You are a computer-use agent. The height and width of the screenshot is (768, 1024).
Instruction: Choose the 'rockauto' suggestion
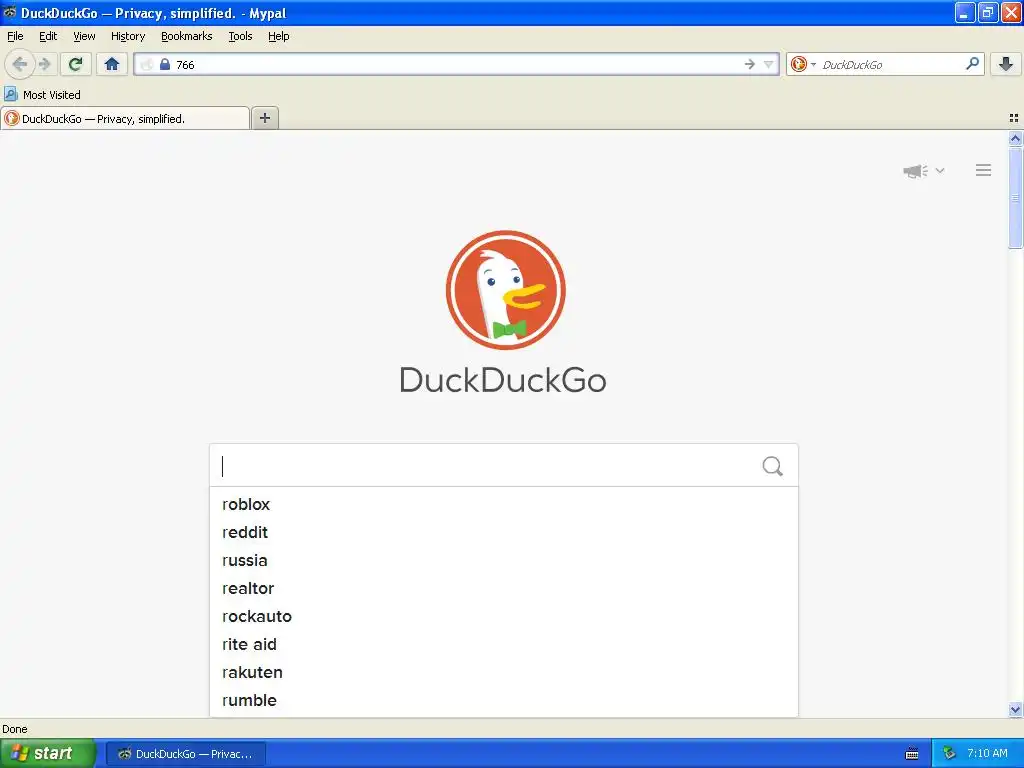pos(504,616)
